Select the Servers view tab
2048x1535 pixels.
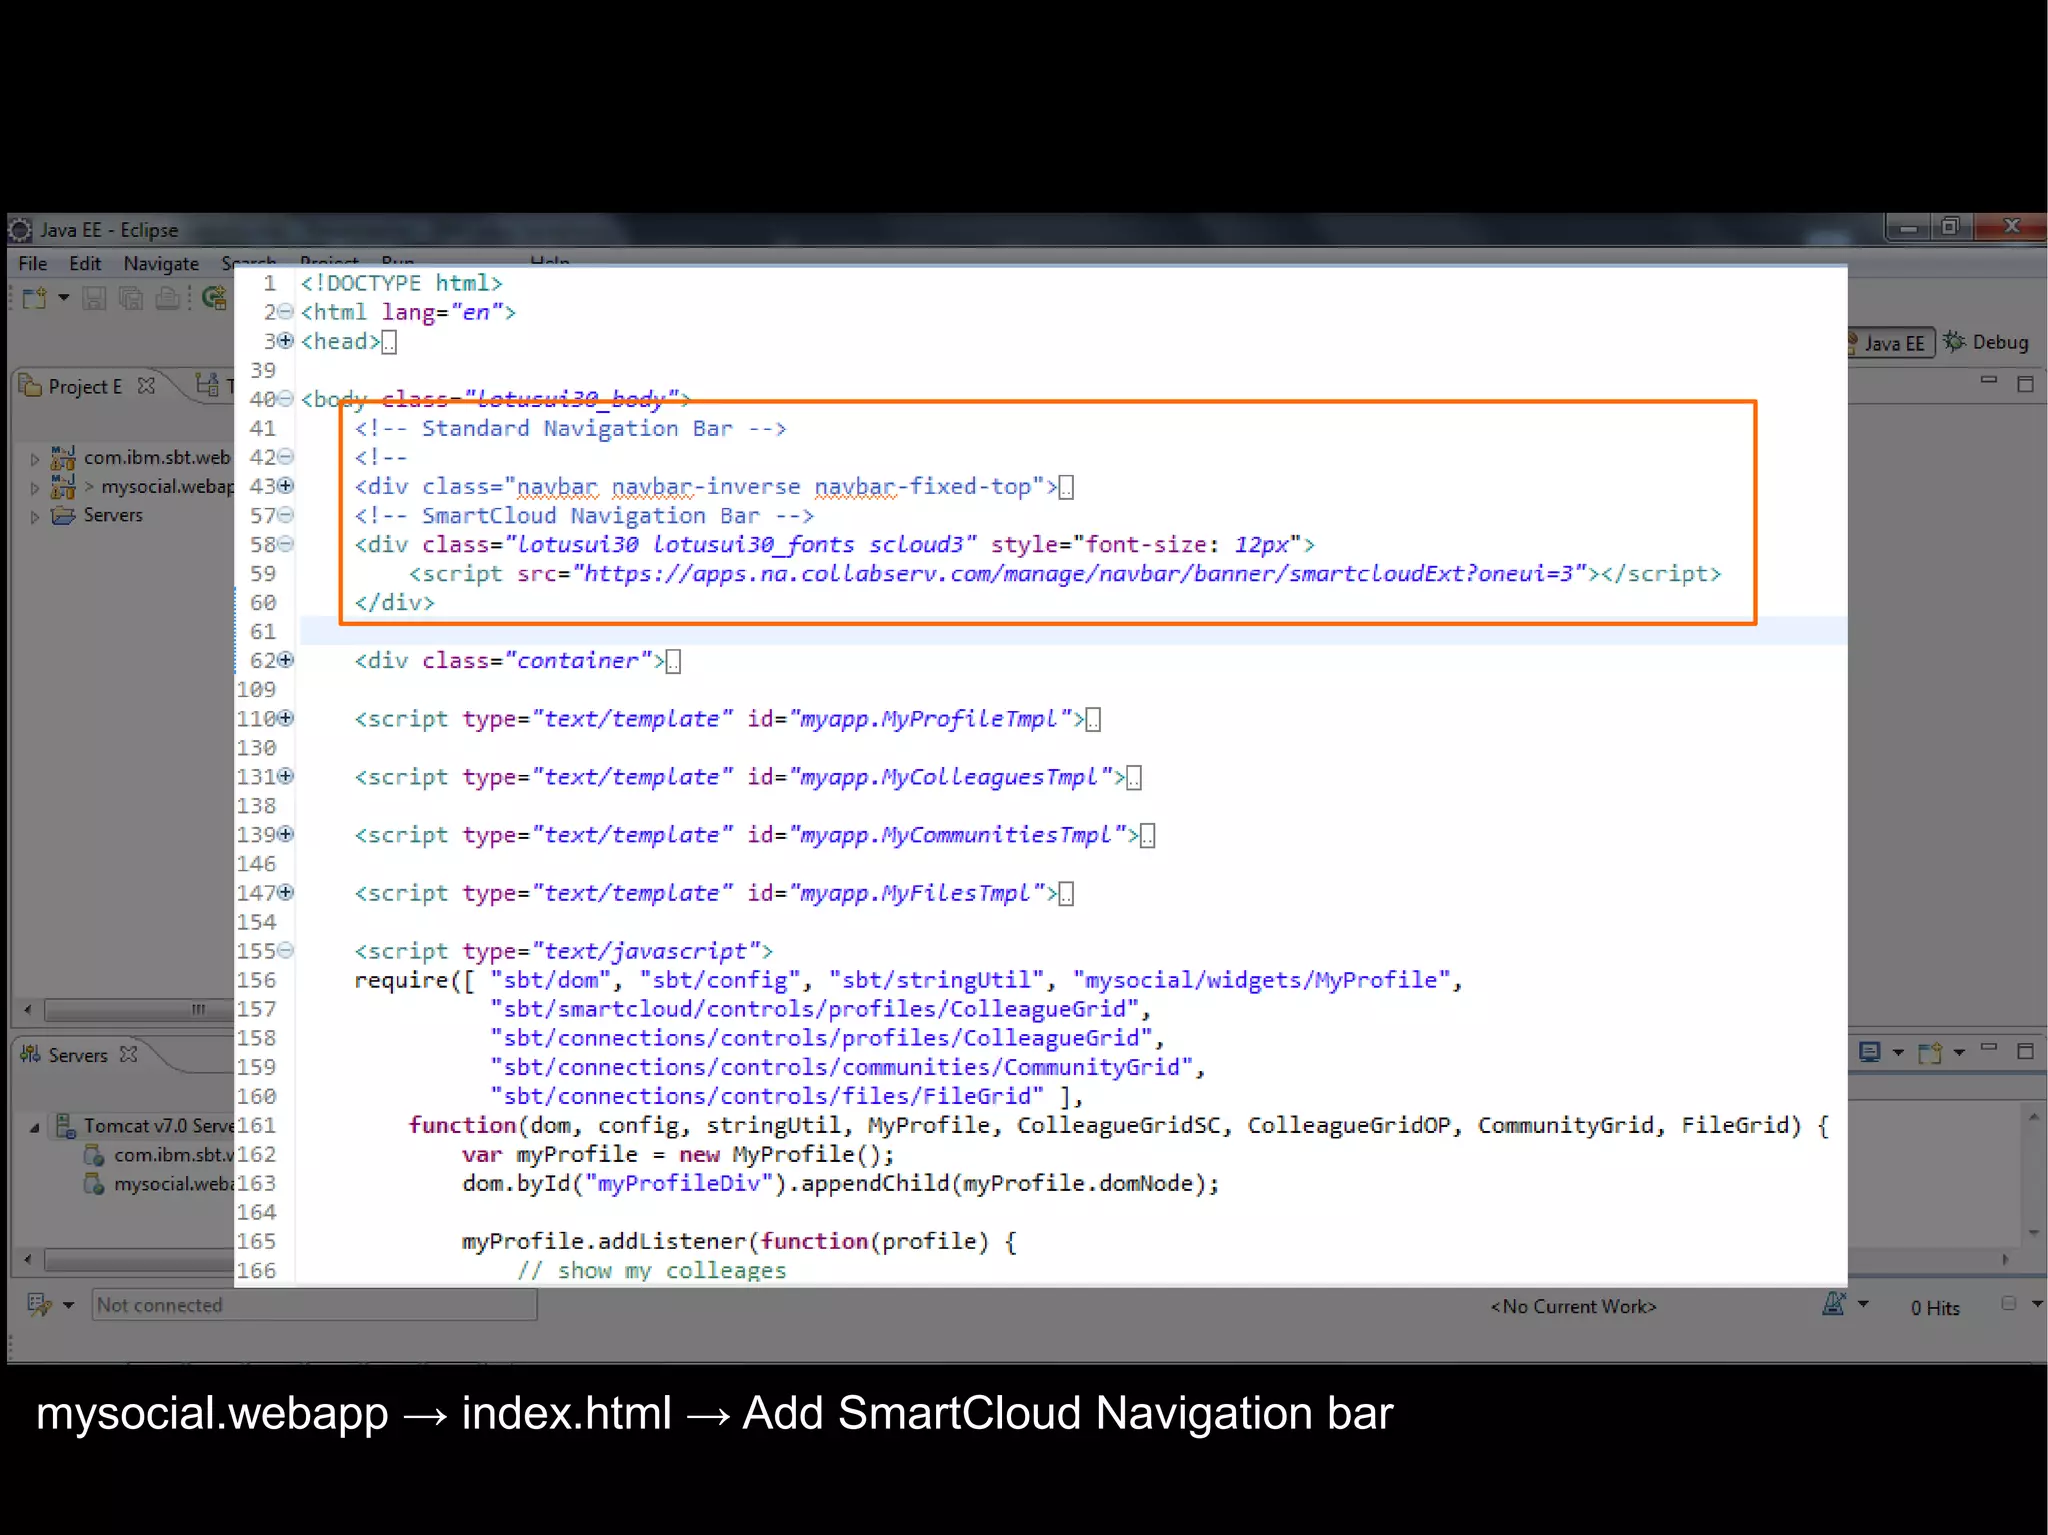click(x=78, y=1055)
